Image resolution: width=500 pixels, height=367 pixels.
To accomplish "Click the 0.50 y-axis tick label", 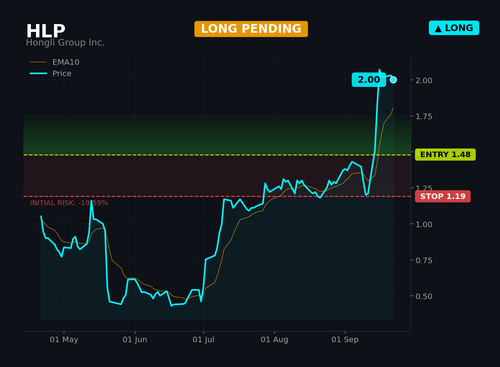I will (x=424, y=296).
